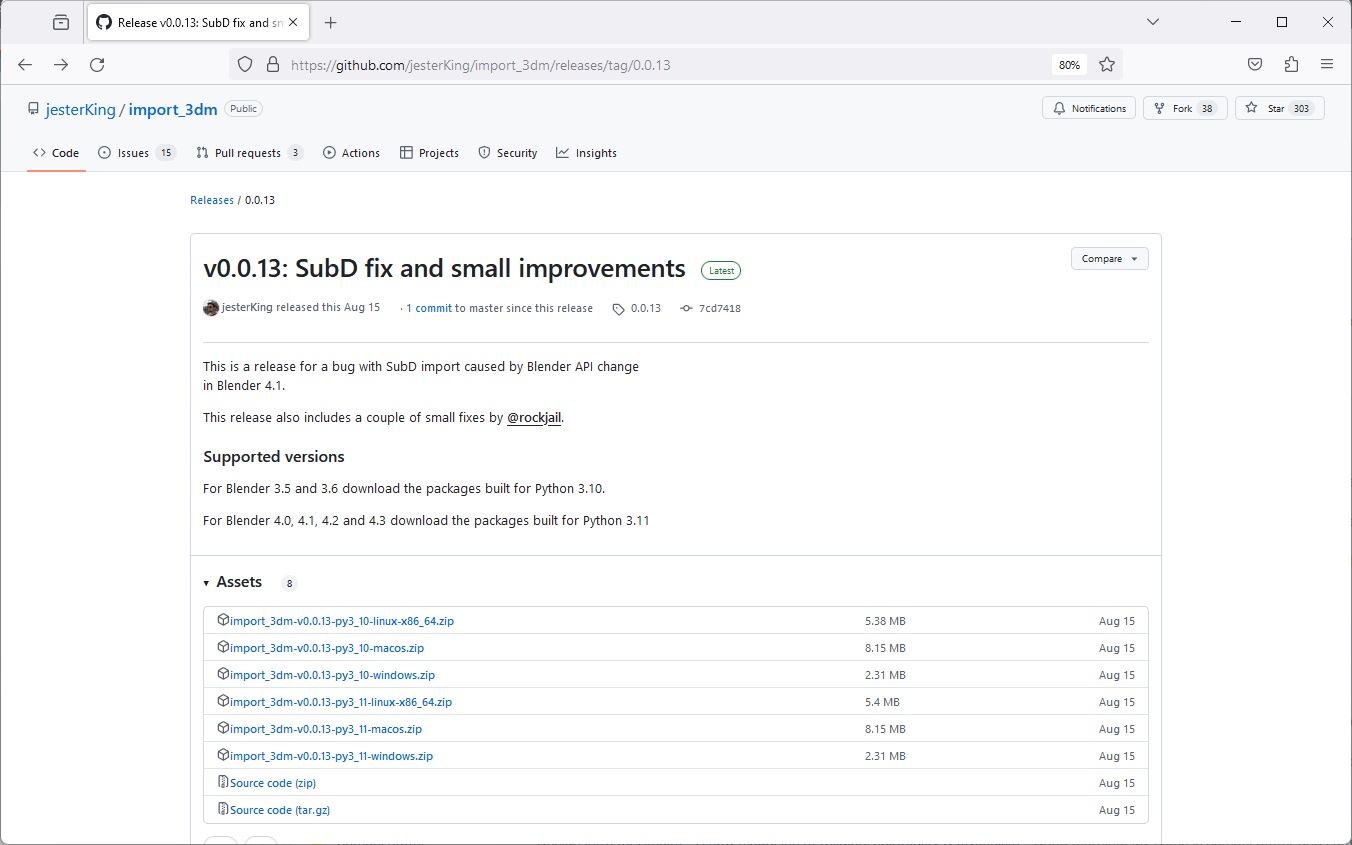The image size is (1352, 845).
Task: Click the 5.4 MB file size text
Action: coord(882,702)
